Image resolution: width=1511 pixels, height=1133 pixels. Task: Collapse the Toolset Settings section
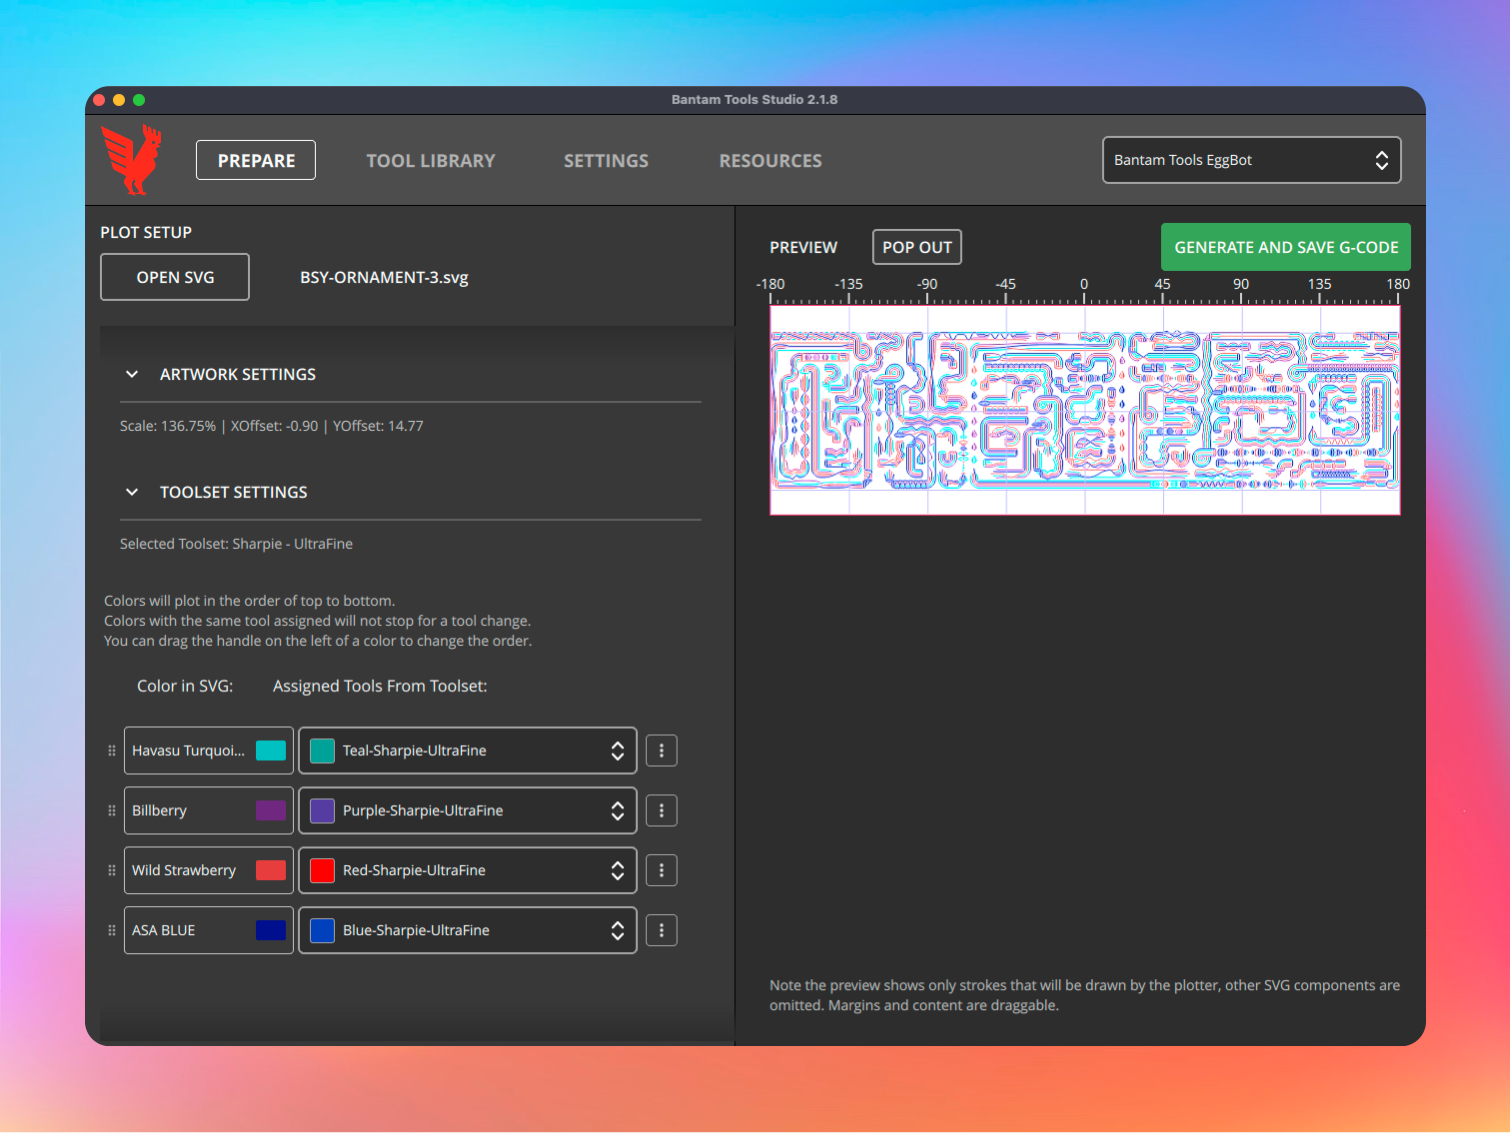pos(132,492)
